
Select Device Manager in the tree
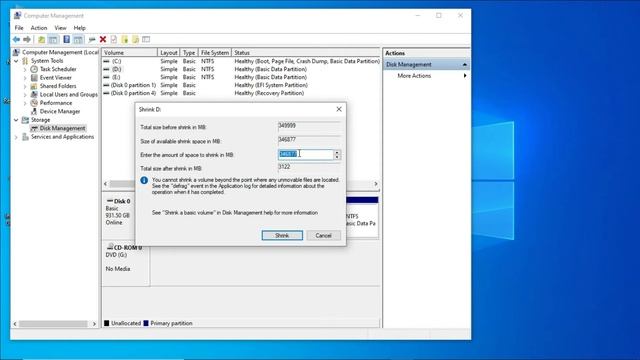(x=60, y=111)
